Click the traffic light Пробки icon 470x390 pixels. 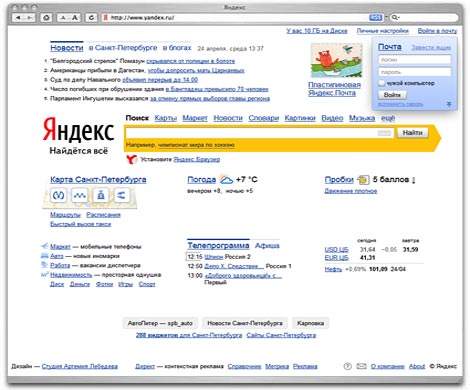pos(363,180)
